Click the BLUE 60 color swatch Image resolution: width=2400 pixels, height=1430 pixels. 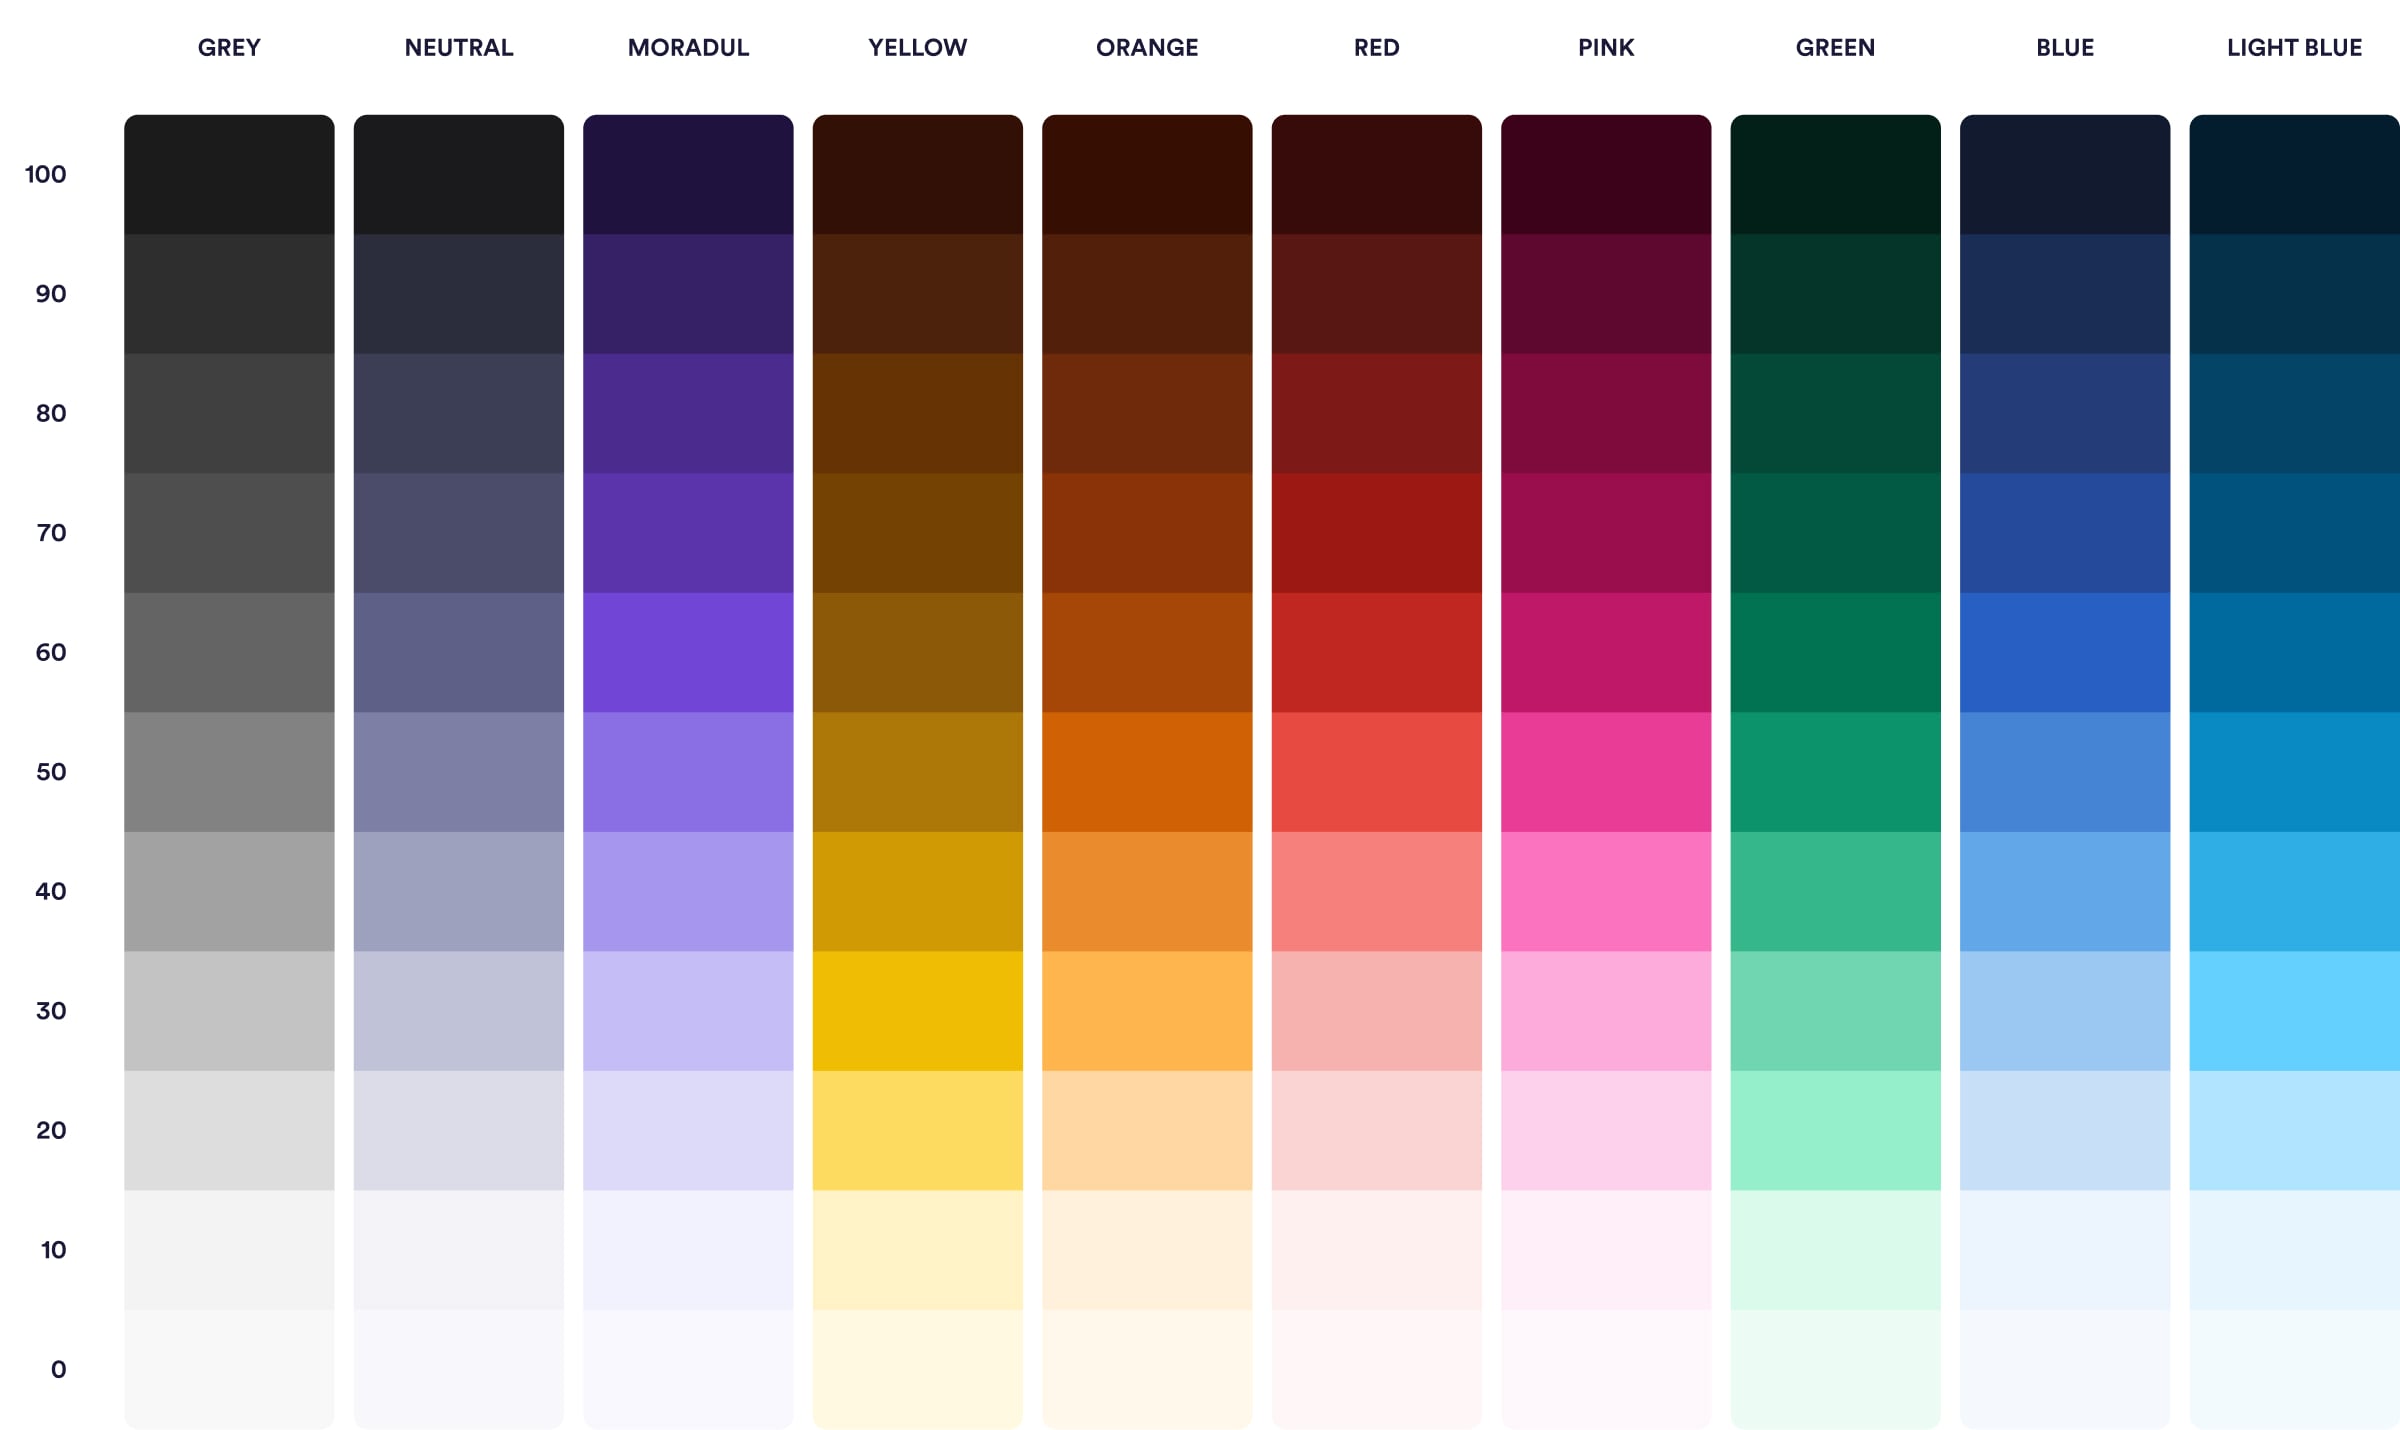2063,651
